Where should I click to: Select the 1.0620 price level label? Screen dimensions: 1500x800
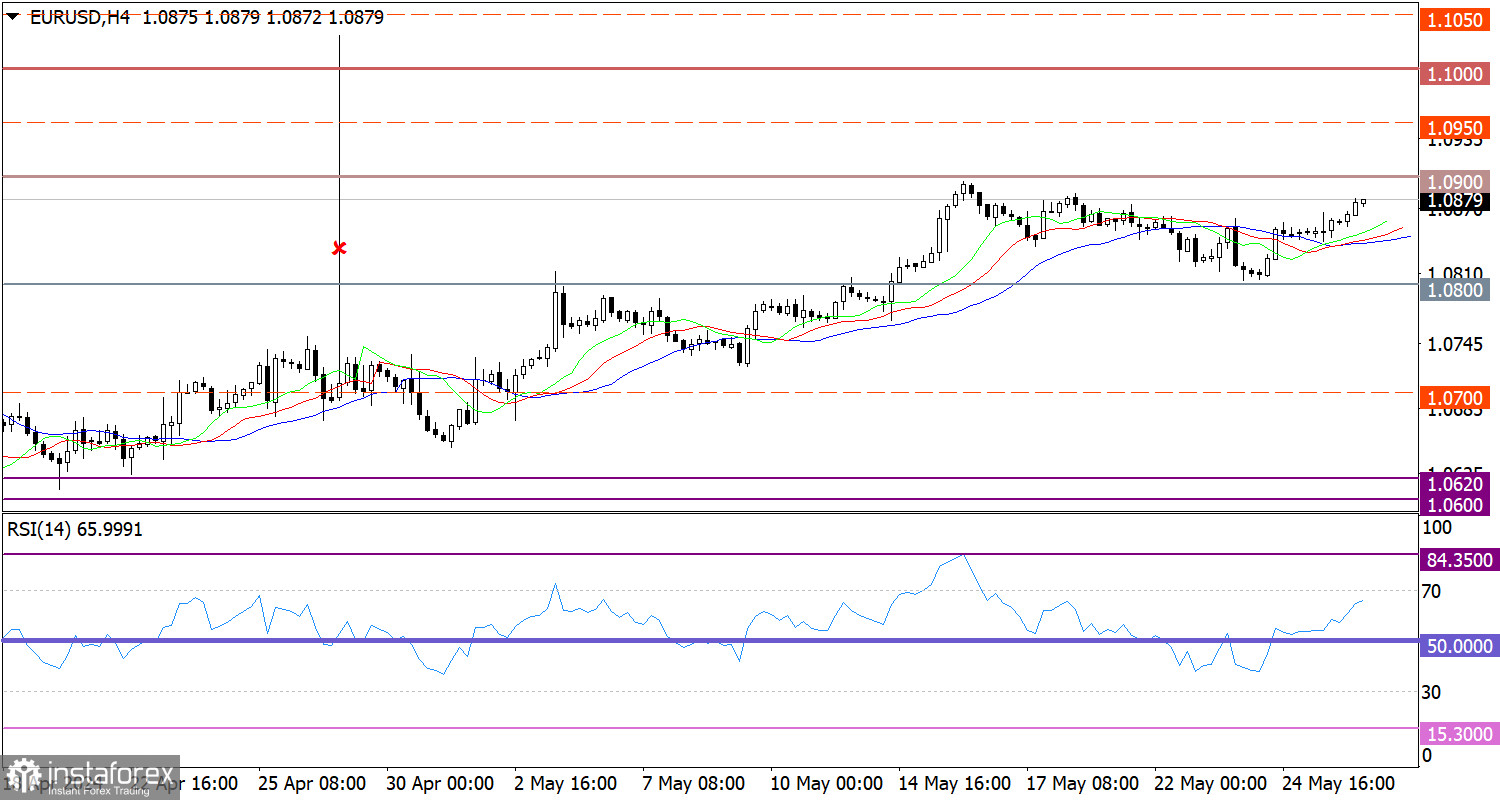coord(1454,484)
